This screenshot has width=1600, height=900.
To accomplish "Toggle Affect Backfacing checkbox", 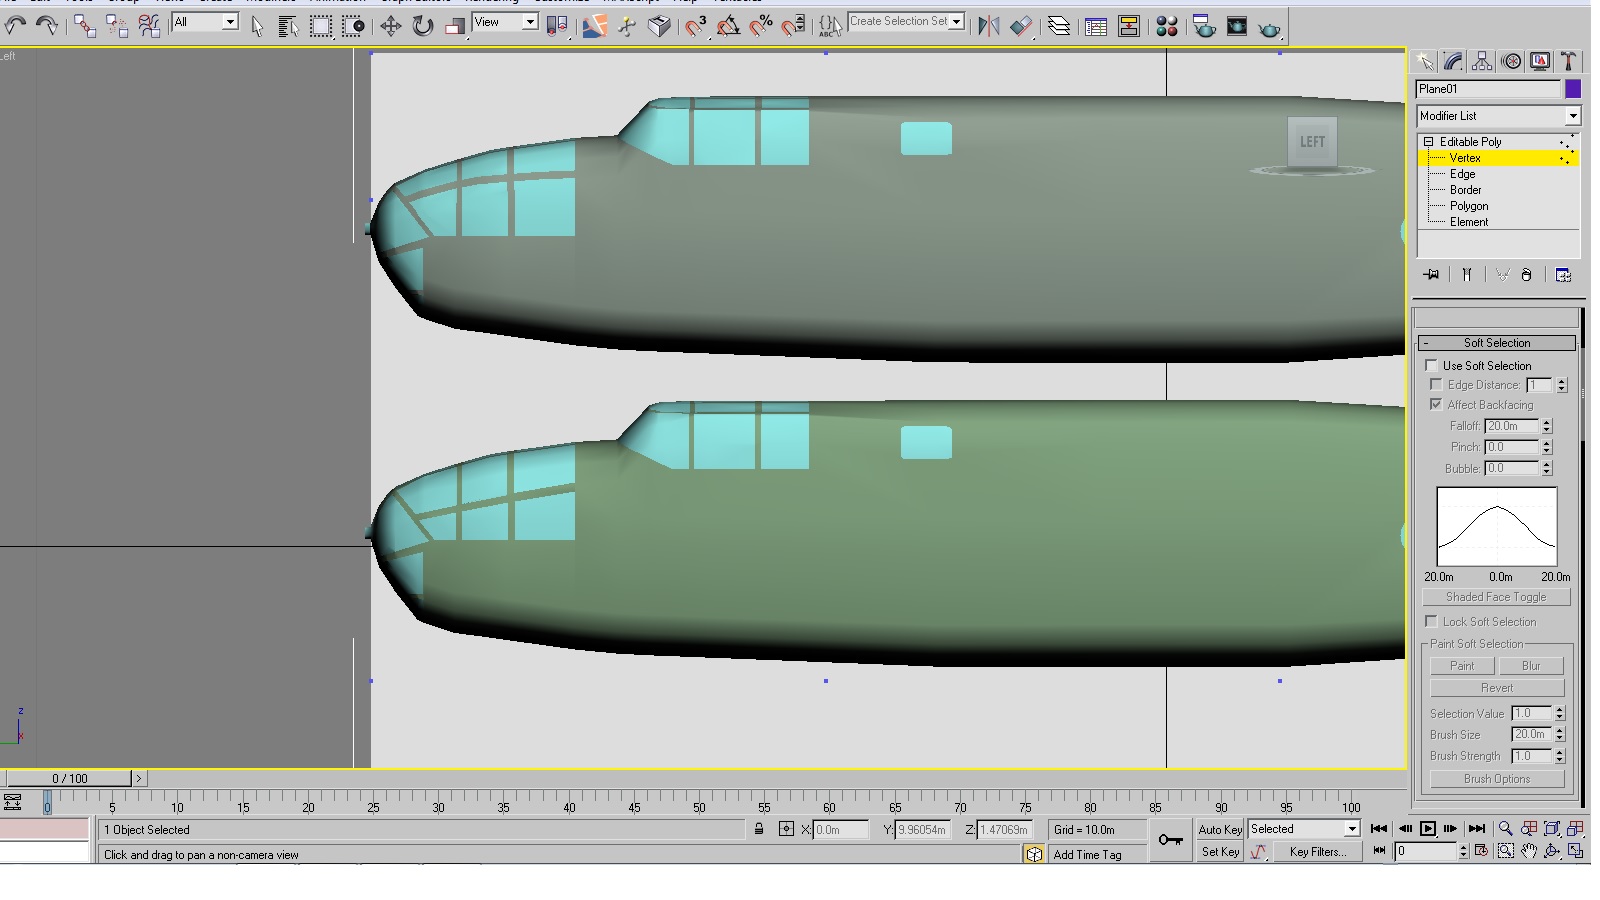I will 1436,404.
